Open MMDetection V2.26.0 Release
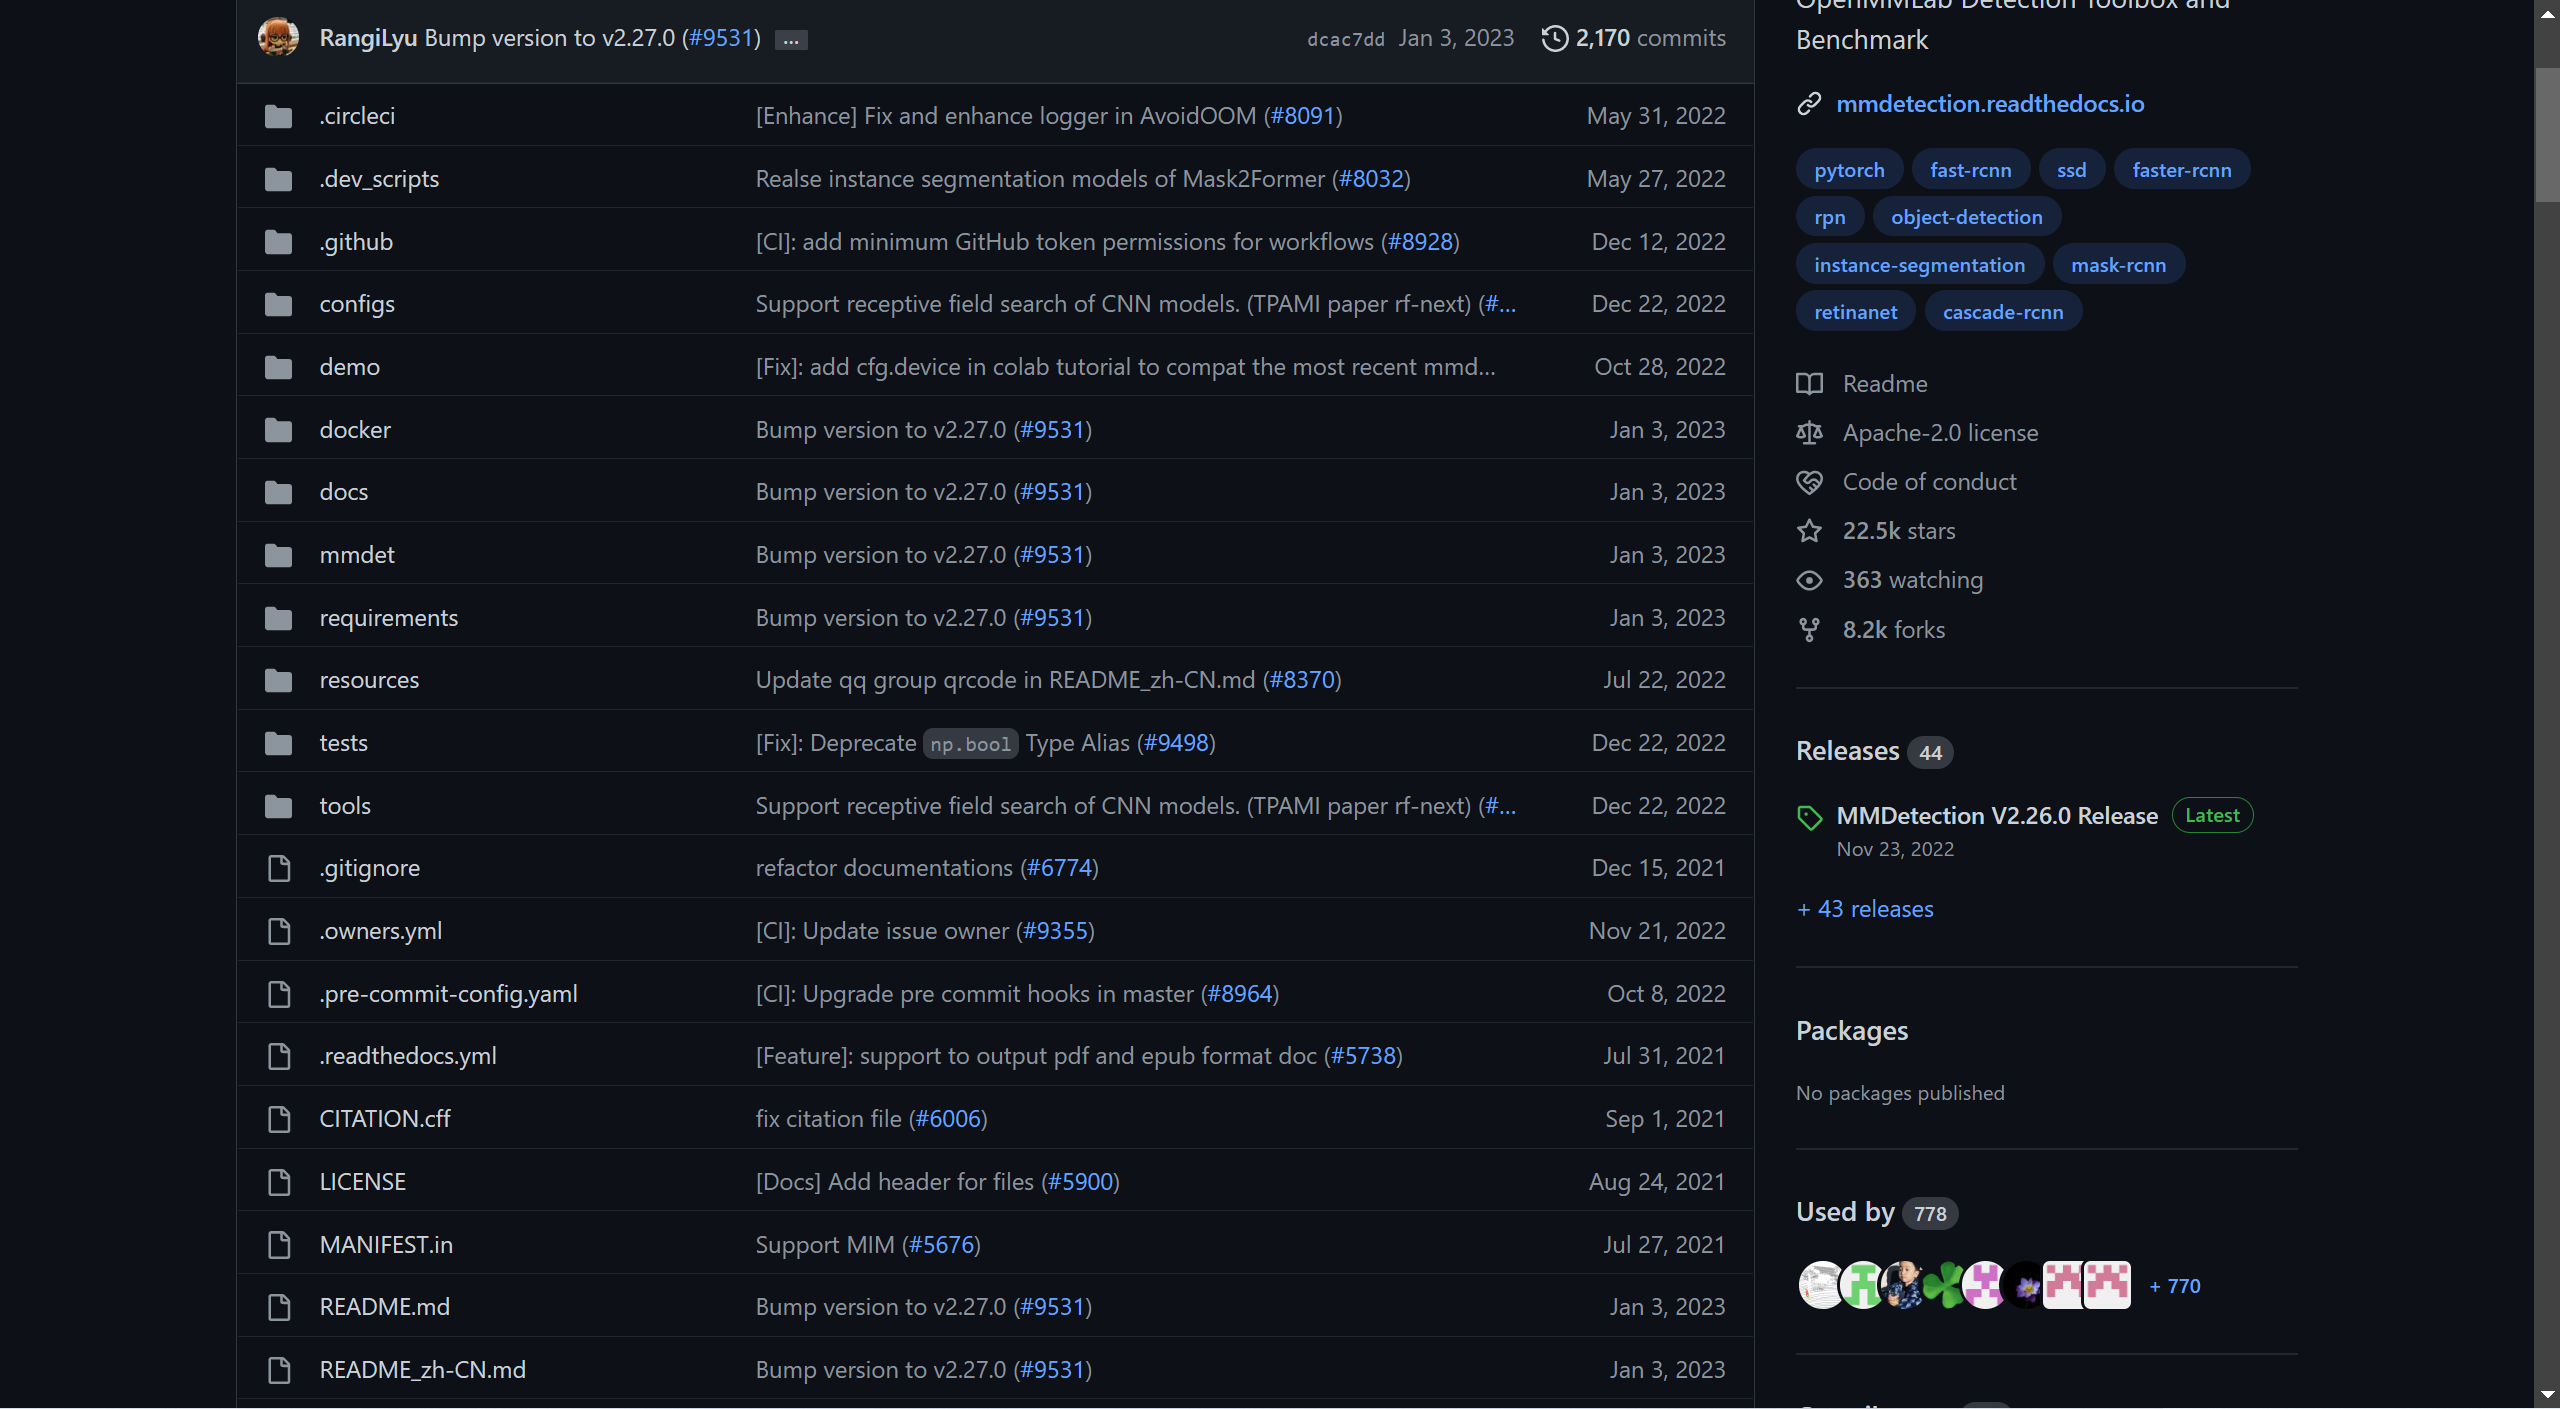The height and width of the screenshot is (1409, 2560). [1997, 816]
